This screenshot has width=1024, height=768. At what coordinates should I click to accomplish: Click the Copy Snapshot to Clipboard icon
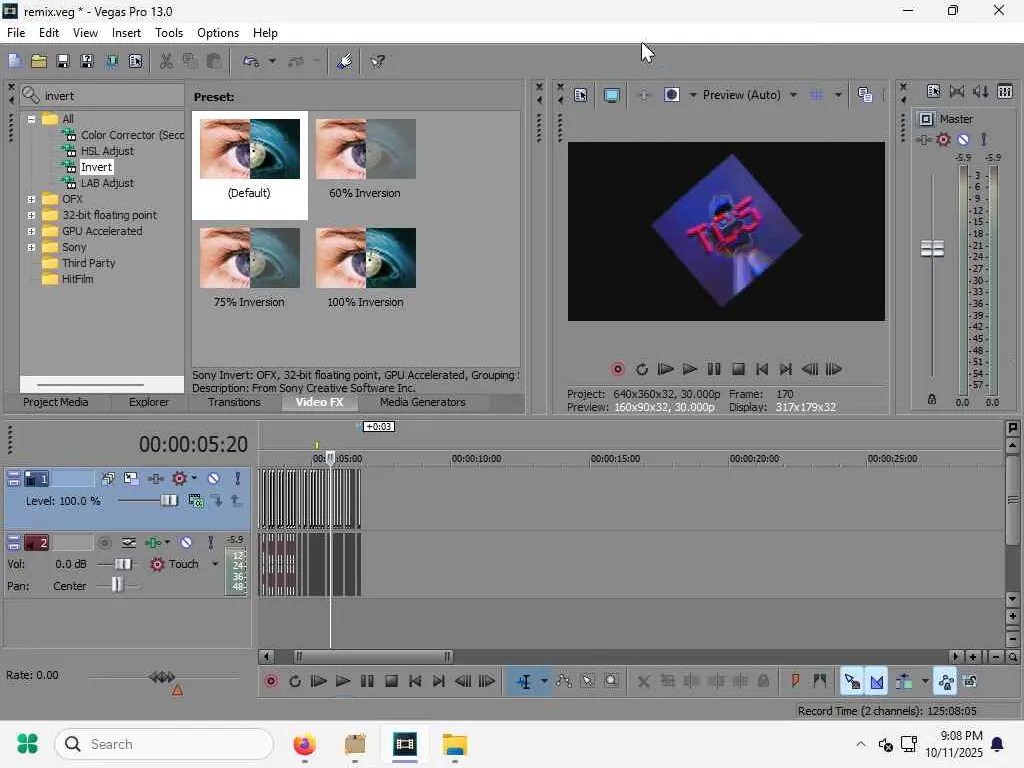[x=865, y=95]
